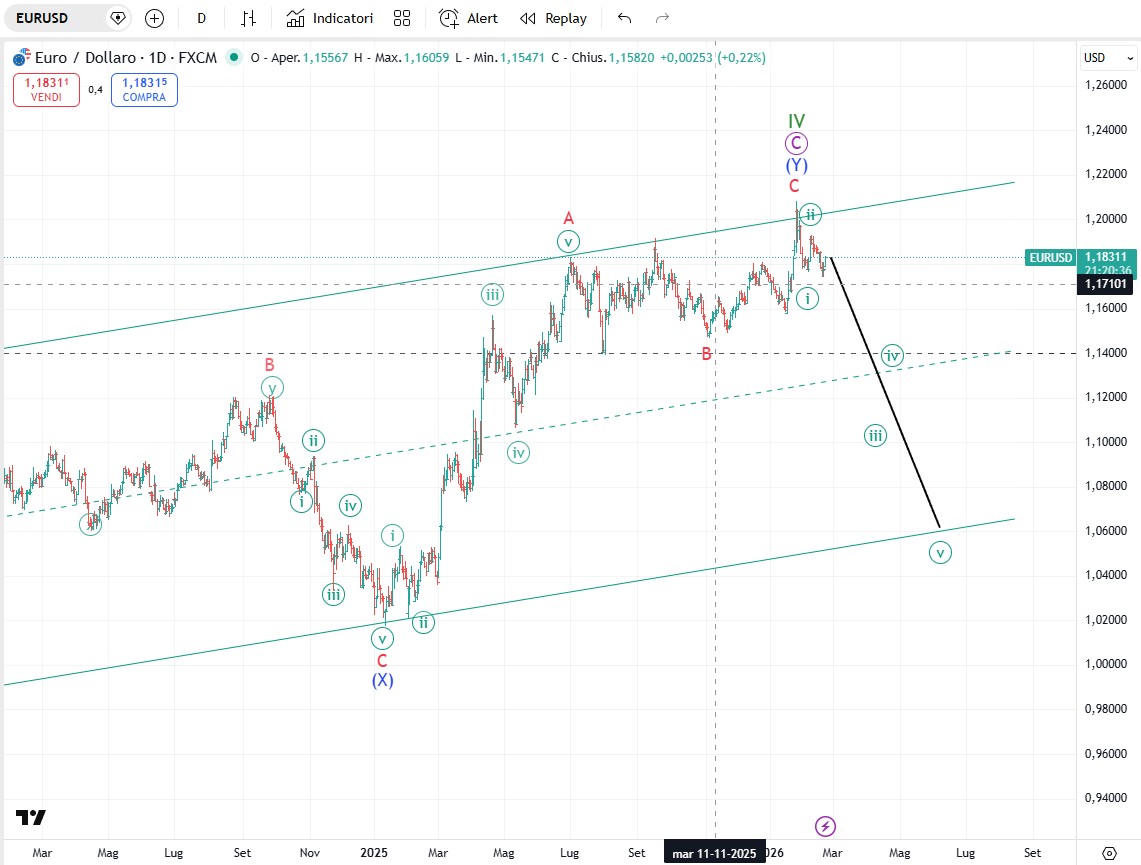Start Replay mode

click(553, 18)
